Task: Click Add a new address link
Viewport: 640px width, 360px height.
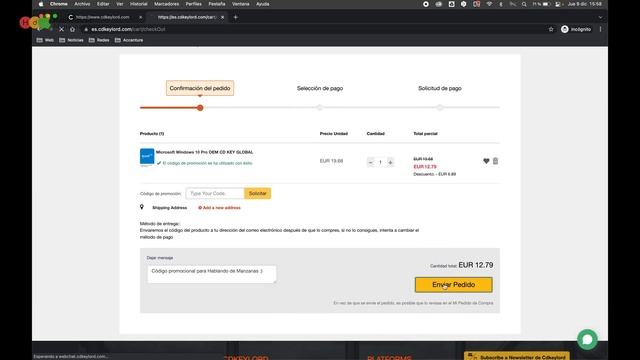Action: (220, 208)
